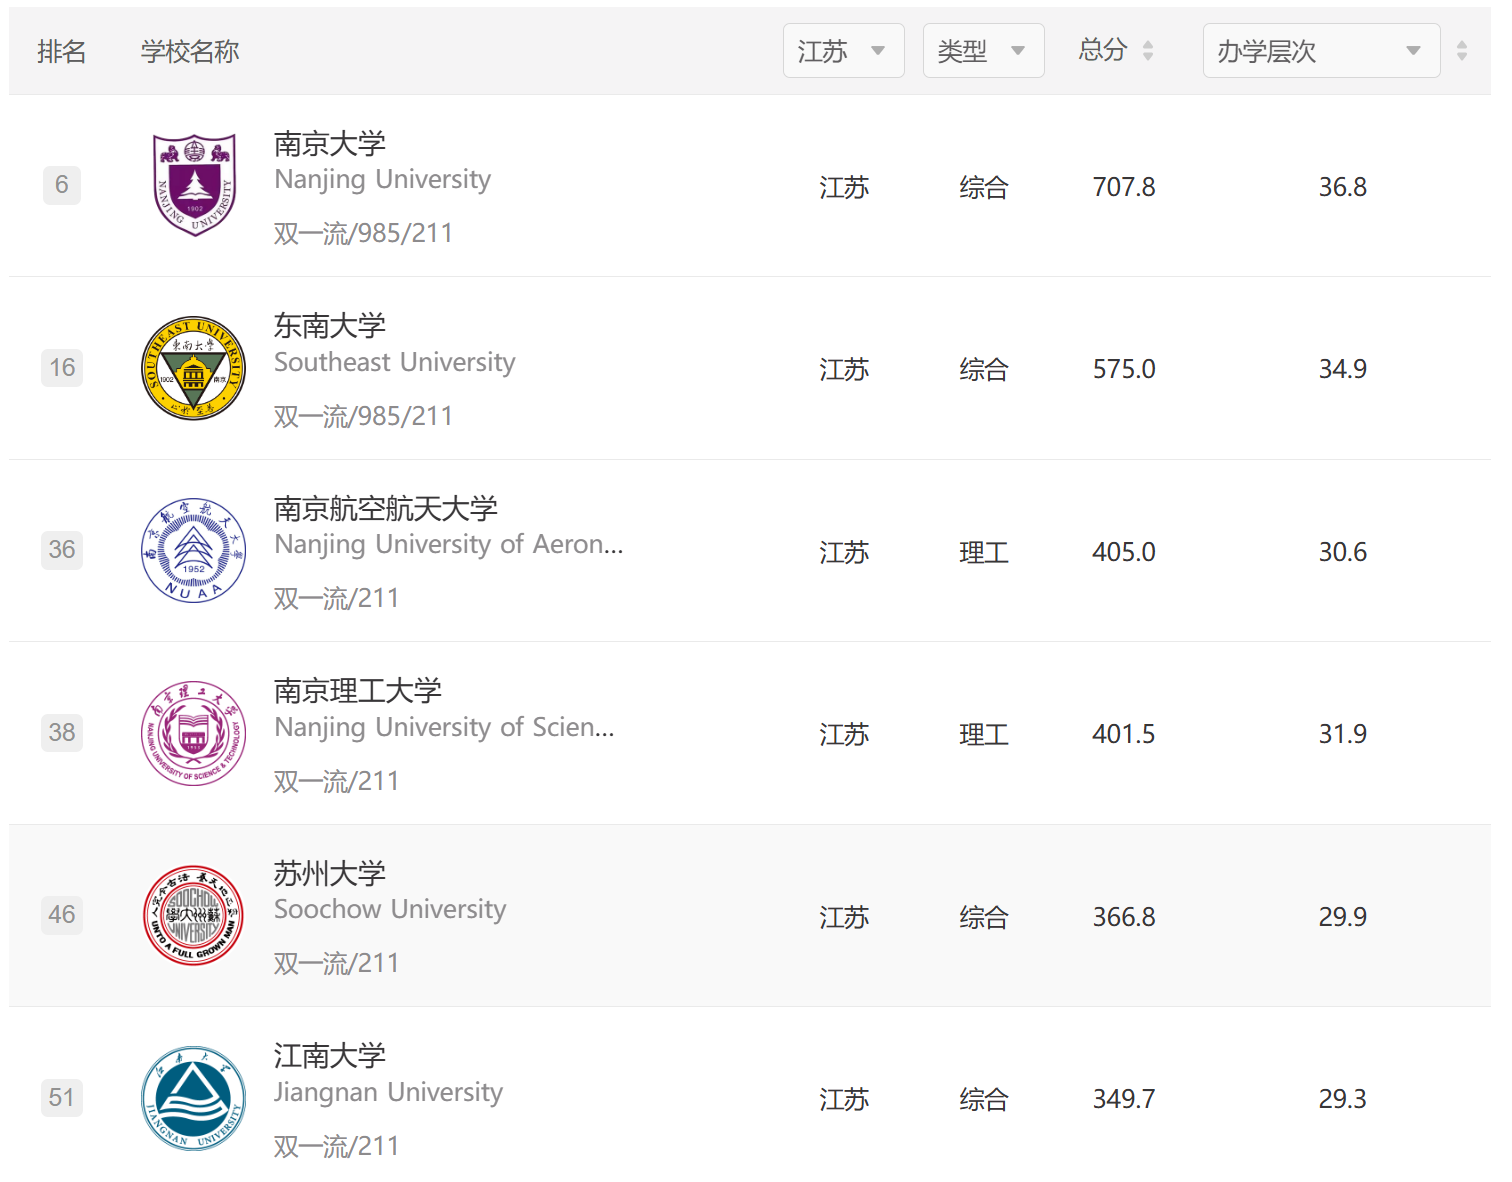Click the 总分 column header
The height and width of the screenshot is (1182, 1512).
coord(1103,50)
